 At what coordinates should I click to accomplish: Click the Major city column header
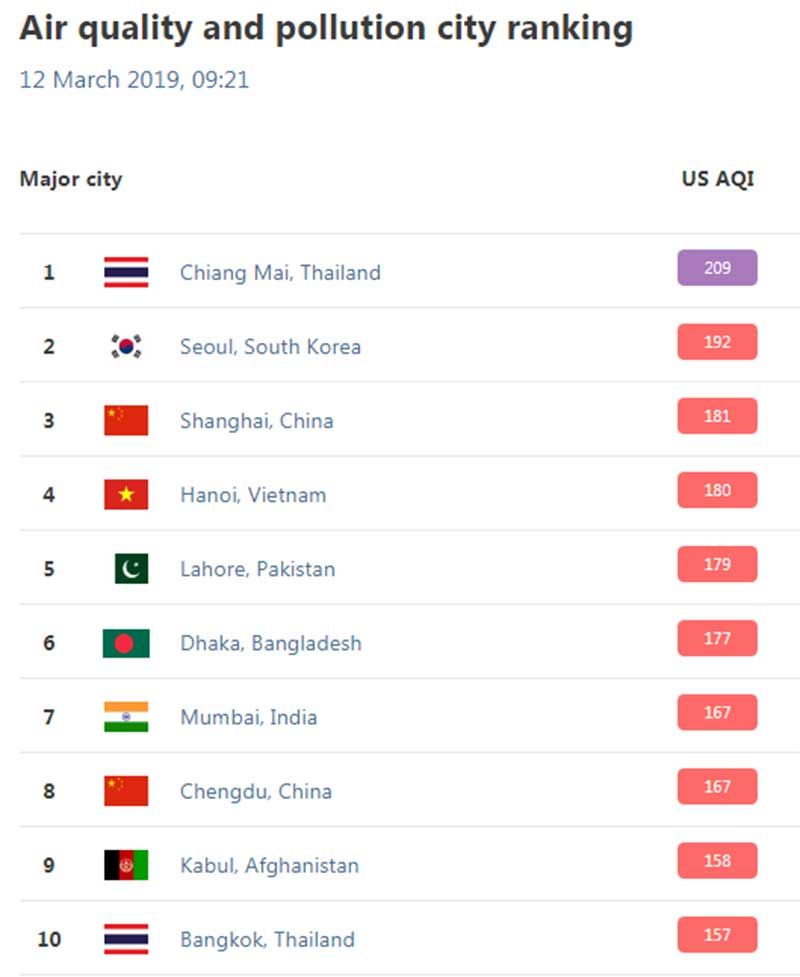click(71, 179)
